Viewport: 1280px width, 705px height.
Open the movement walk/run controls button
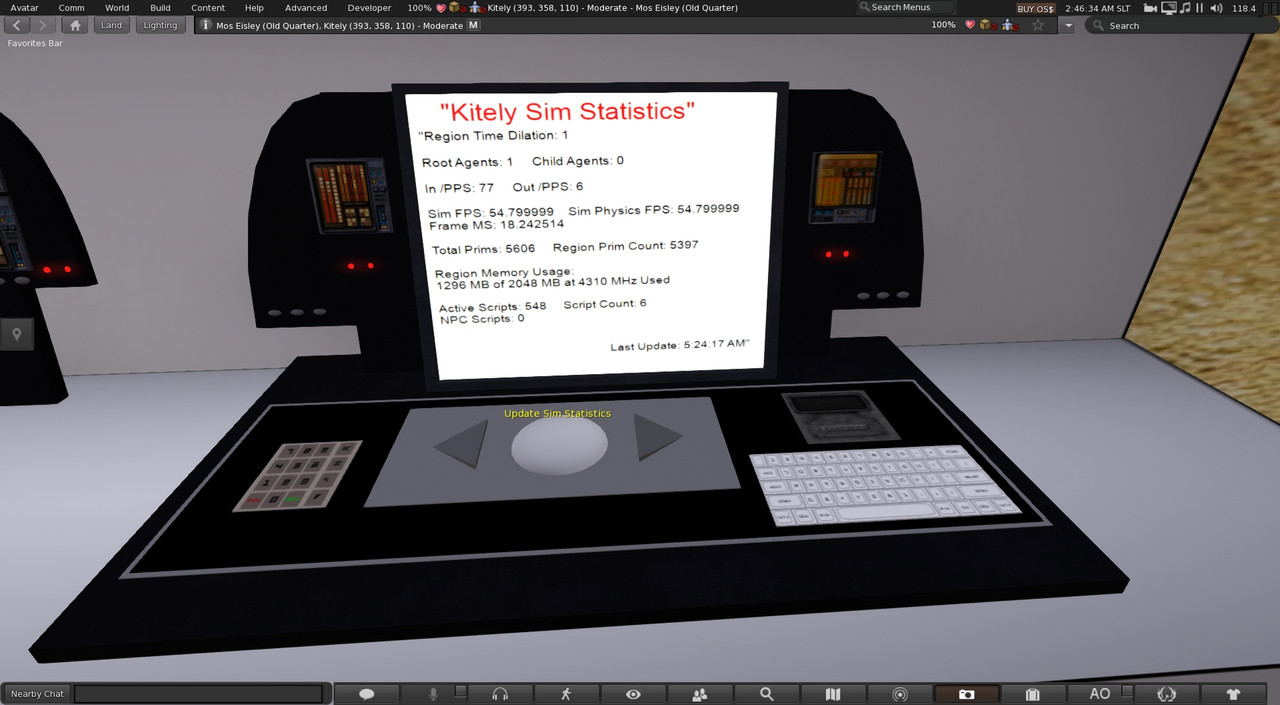566,694
